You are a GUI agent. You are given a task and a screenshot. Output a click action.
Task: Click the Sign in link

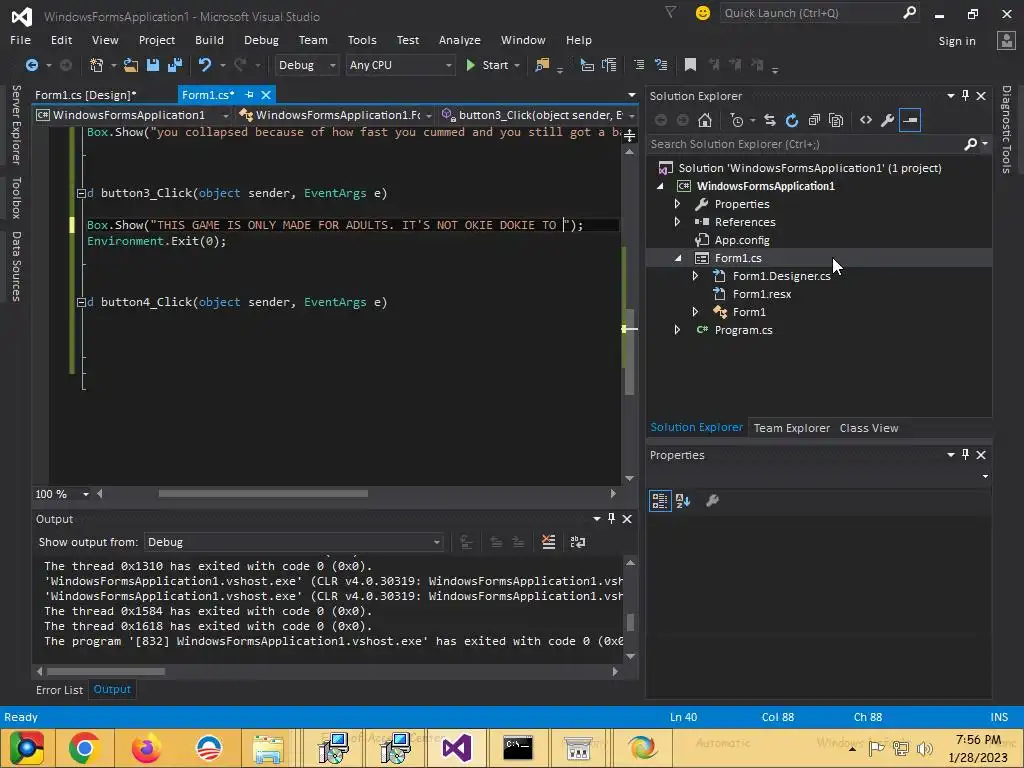[957, 40]
